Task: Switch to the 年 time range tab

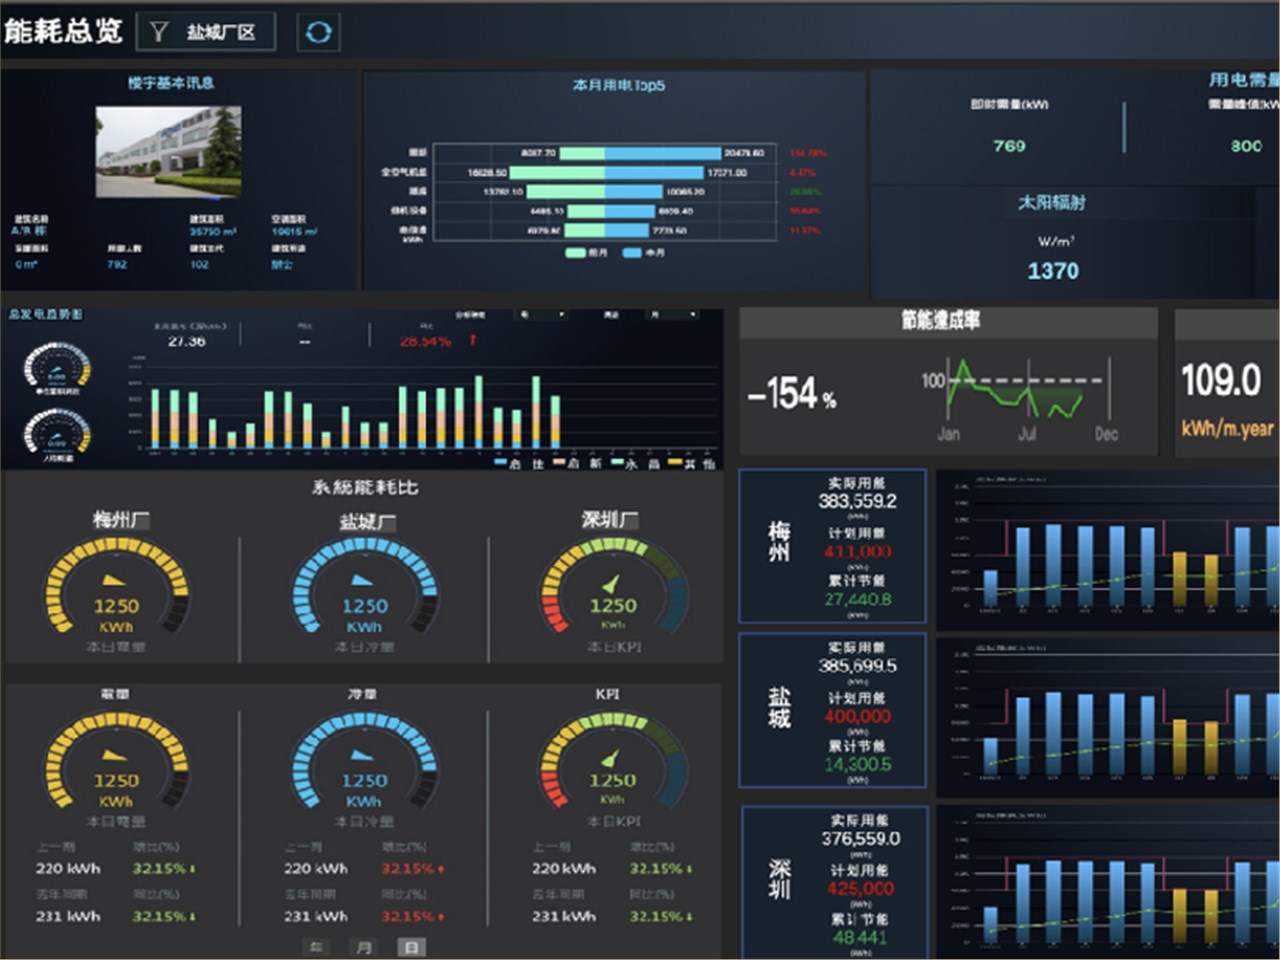Action: click(315, 946)
